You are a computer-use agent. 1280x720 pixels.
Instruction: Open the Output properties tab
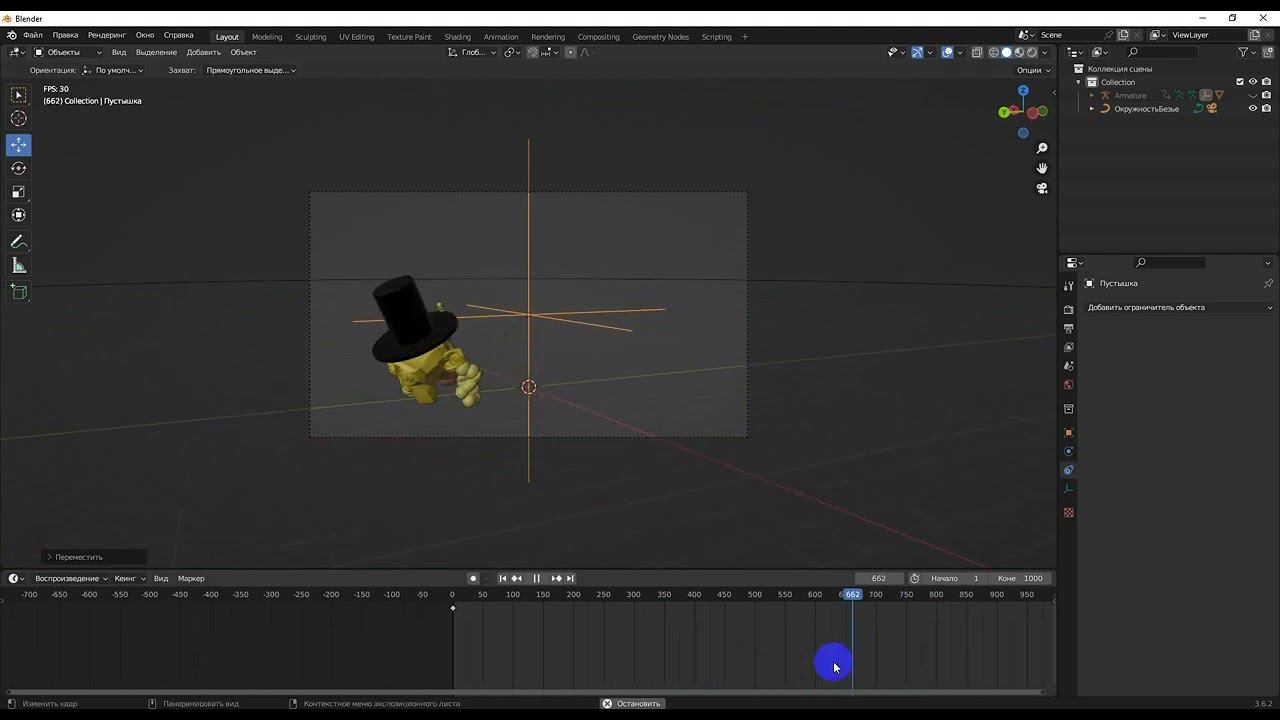pos(1068,328)
